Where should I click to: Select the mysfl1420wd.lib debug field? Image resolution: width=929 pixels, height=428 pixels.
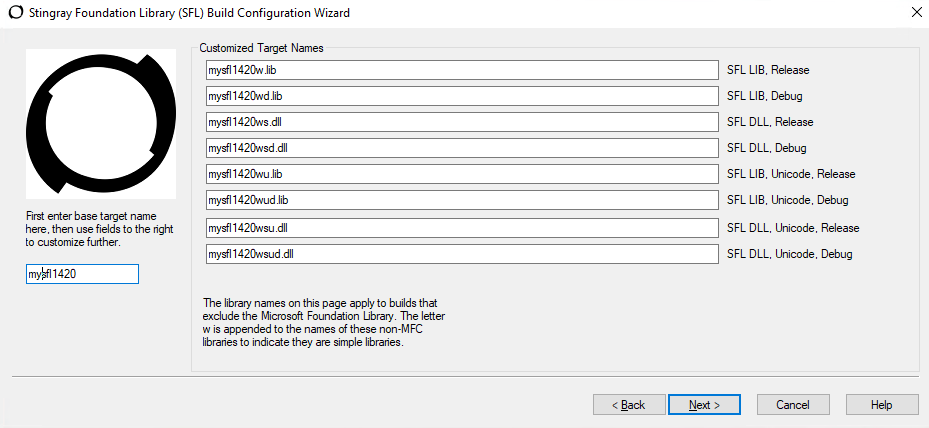tap(462, 96)
